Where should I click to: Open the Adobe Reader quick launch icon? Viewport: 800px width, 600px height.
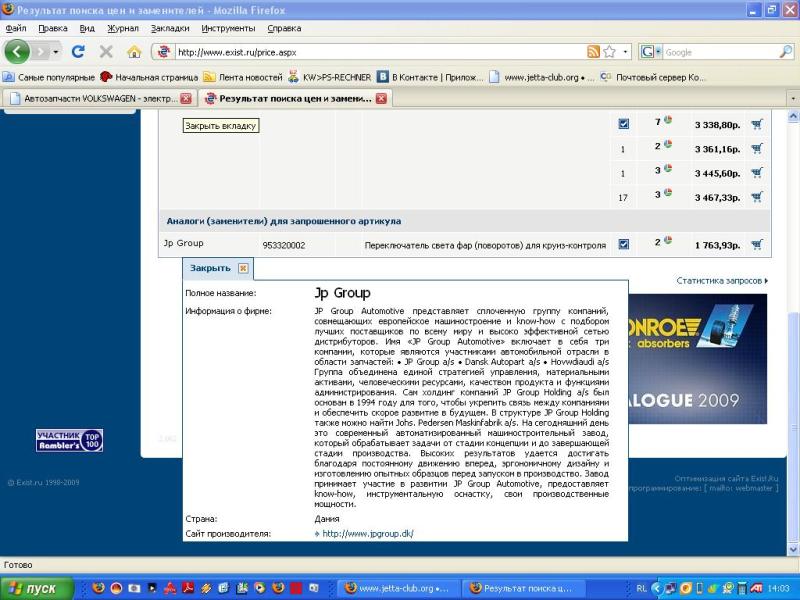188,588
